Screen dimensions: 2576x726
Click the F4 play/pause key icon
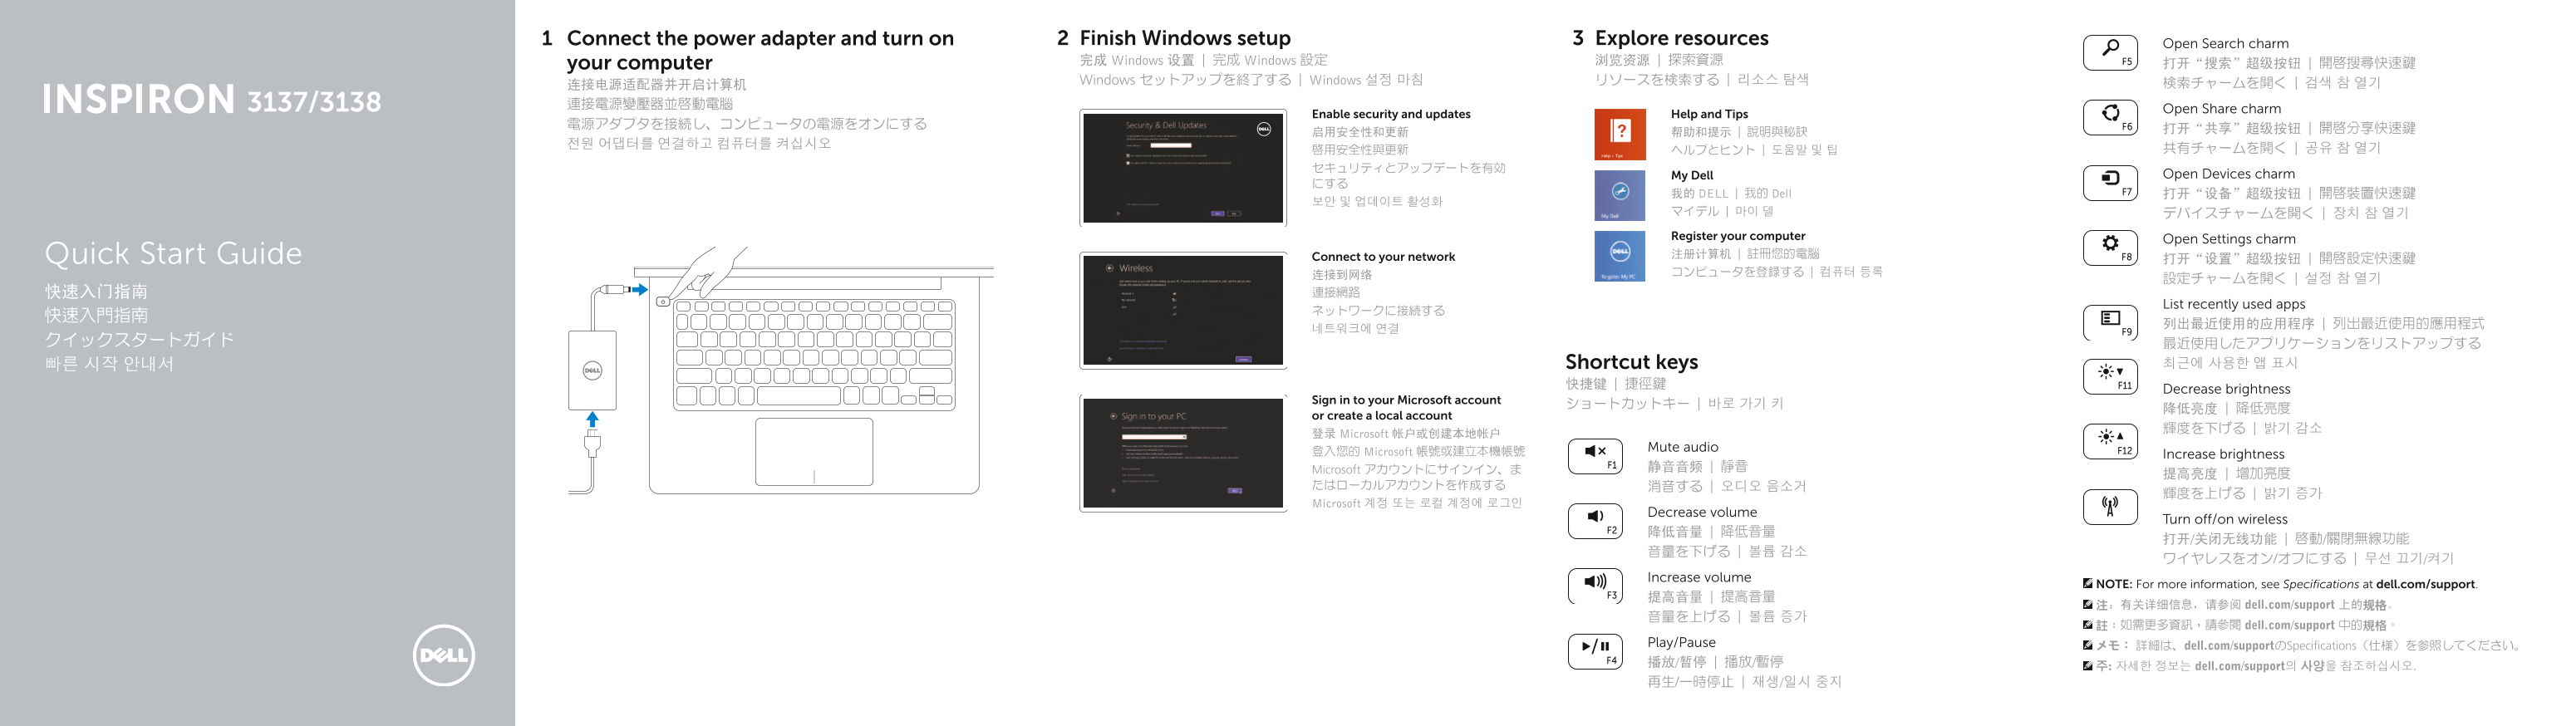[1595, 651]
